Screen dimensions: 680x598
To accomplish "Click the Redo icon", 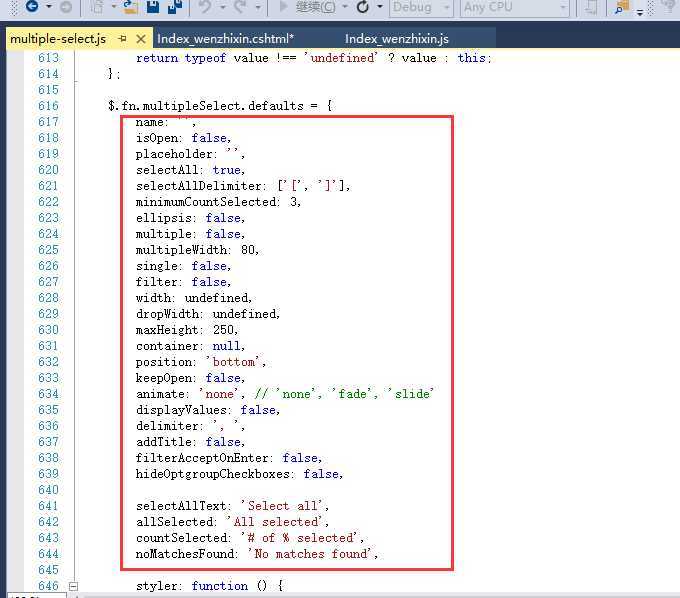I will click(x=240, y=7).
